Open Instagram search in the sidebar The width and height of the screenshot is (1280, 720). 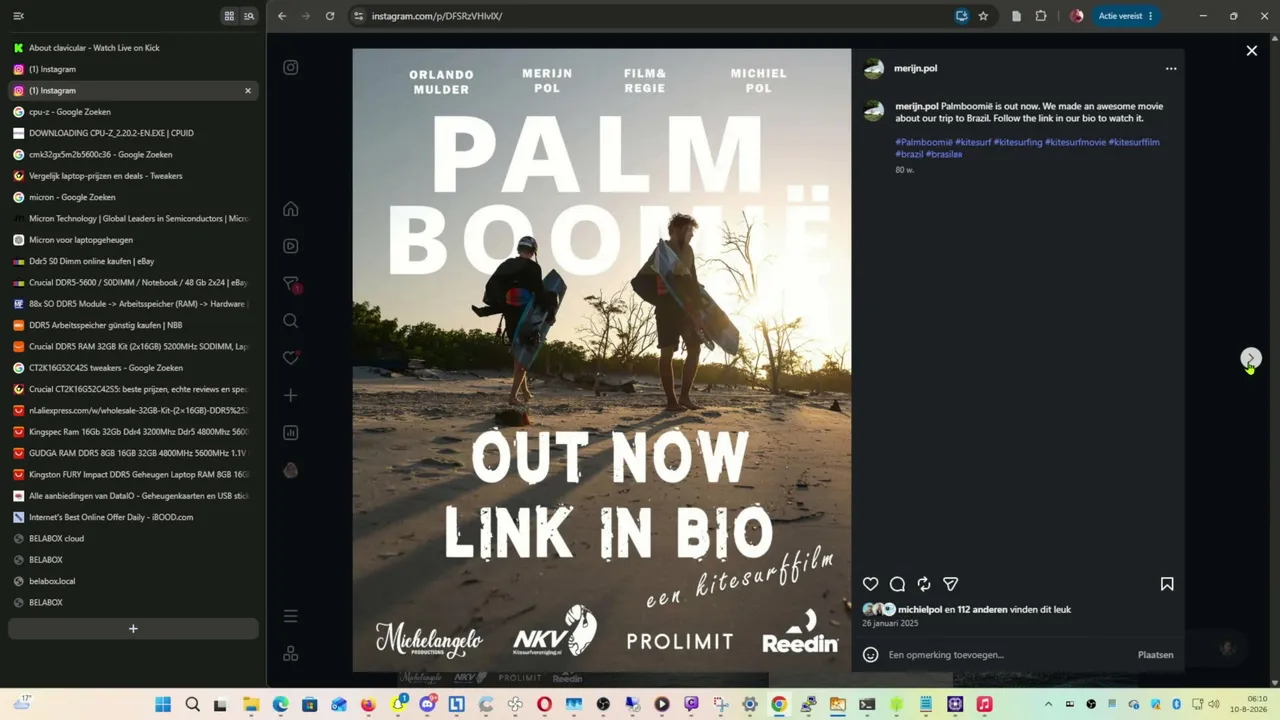291,321
